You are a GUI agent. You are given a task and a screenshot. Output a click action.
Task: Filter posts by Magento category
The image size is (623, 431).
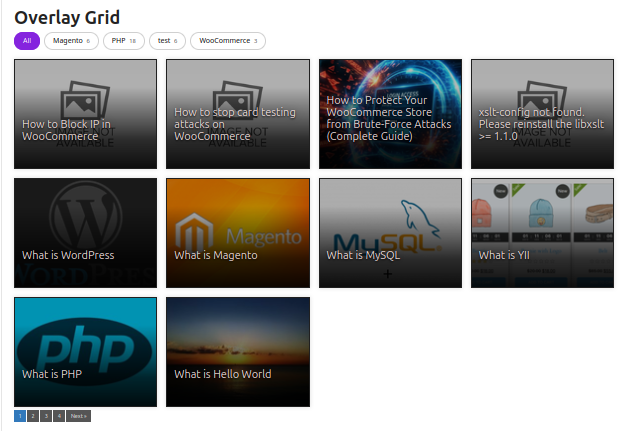[72, 41]
